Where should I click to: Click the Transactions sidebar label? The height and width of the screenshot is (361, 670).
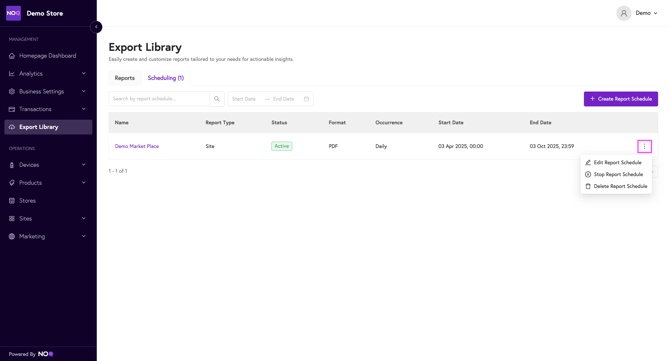[35, 109]
